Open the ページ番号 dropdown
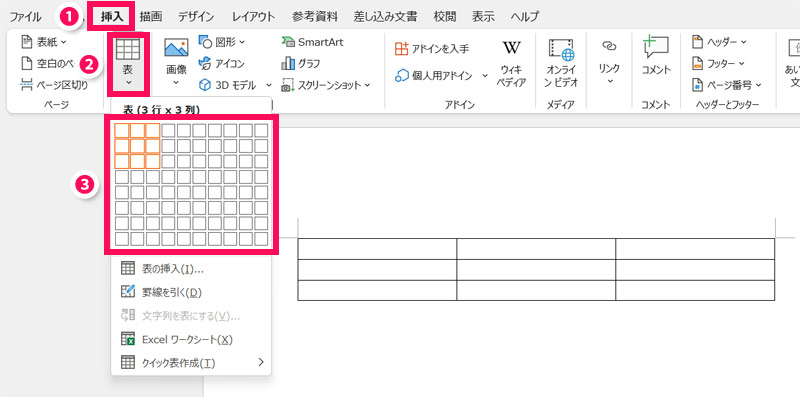This screenshot has width=800, height=397. click(758, 85)
